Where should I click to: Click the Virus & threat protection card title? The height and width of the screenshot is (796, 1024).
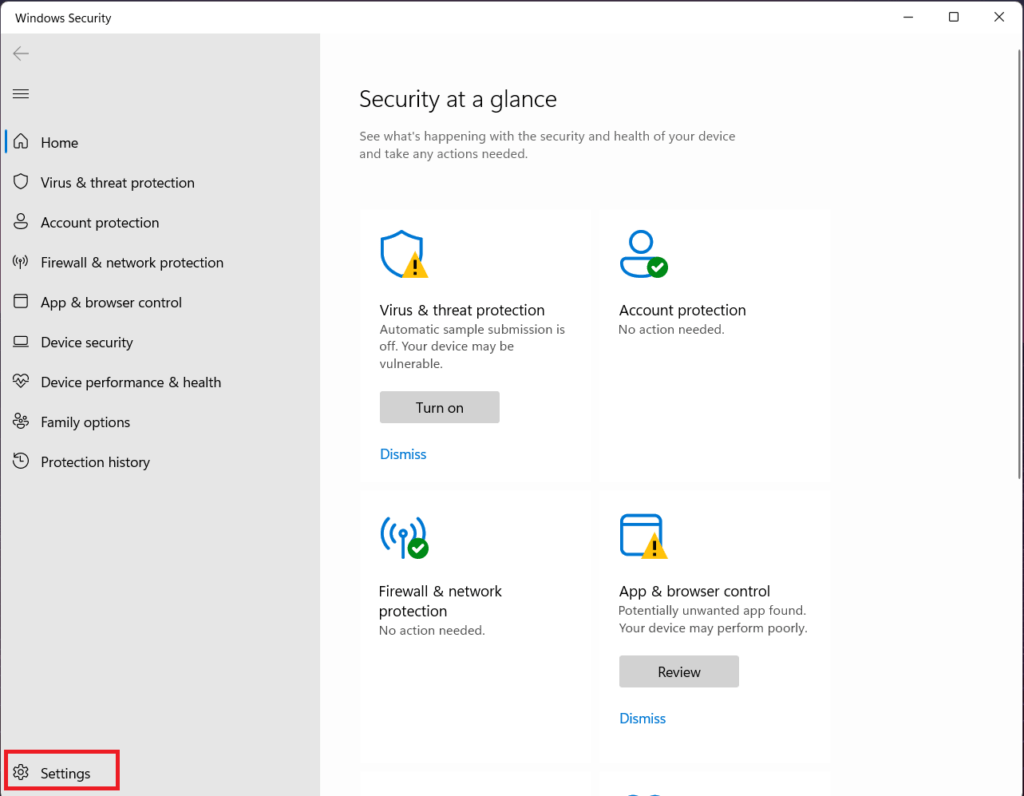pyautogui.click(x=462, y=310)
